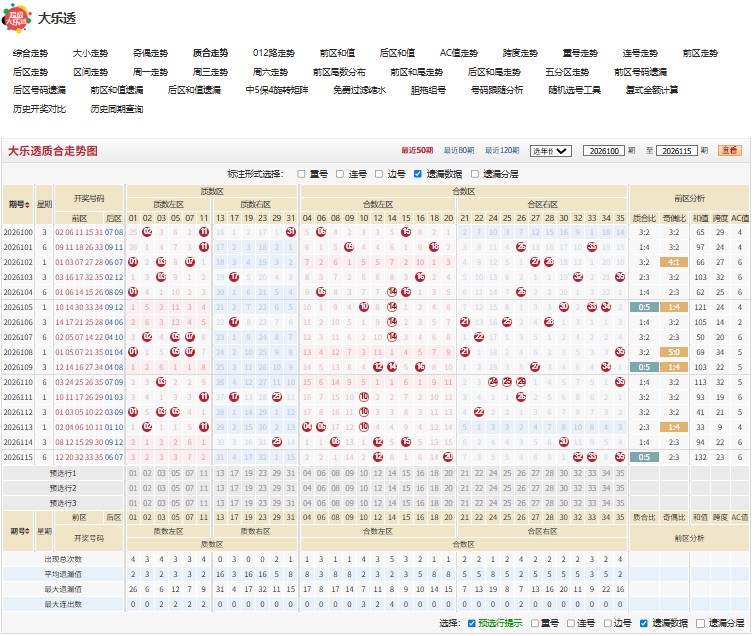Viewport: 754px width, 636px height.
Task: Check 重号 box beside 预选行提示
Action: [535, 624]
